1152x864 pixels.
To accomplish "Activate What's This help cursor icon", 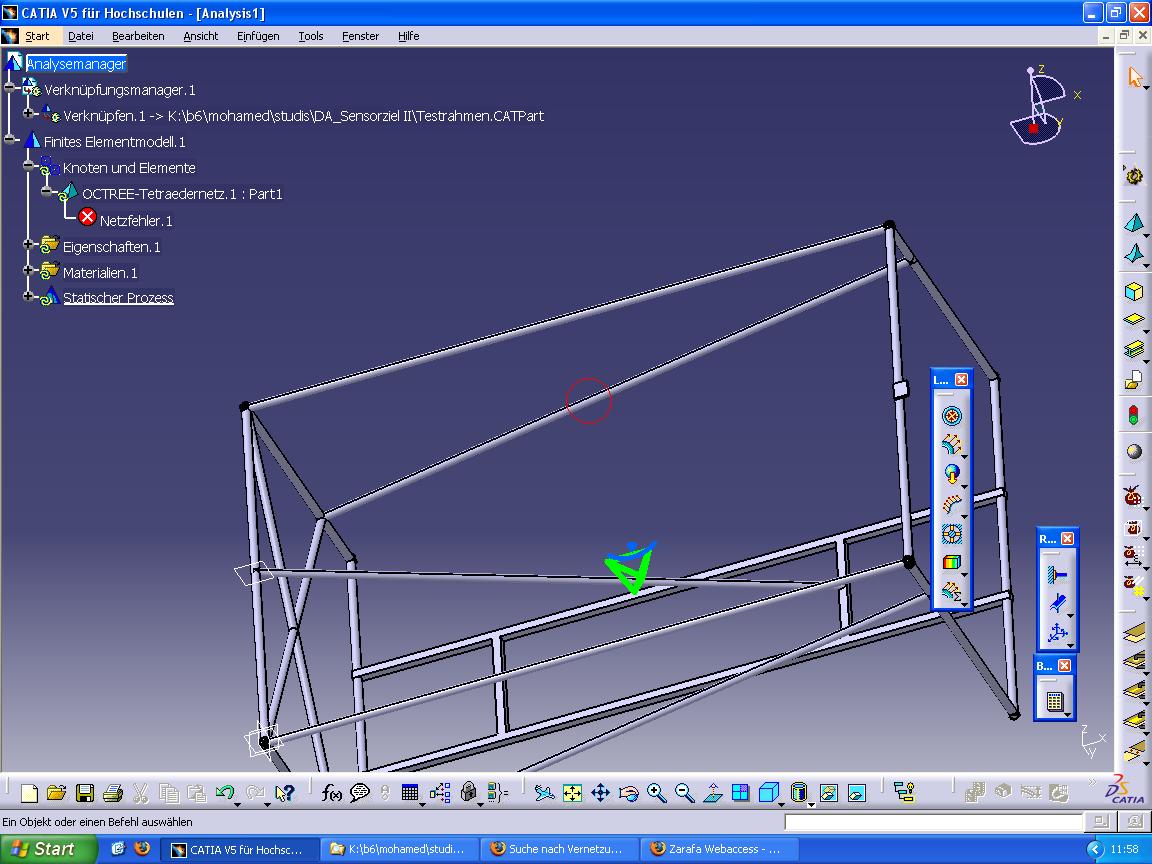I will 284,793.
